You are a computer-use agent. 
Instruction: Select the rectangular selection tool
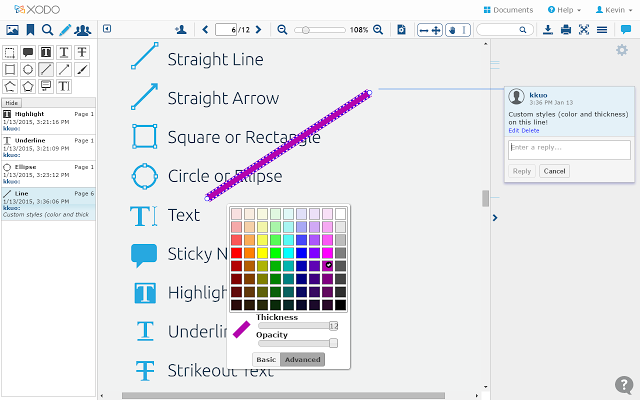click(x=10, y=52)
